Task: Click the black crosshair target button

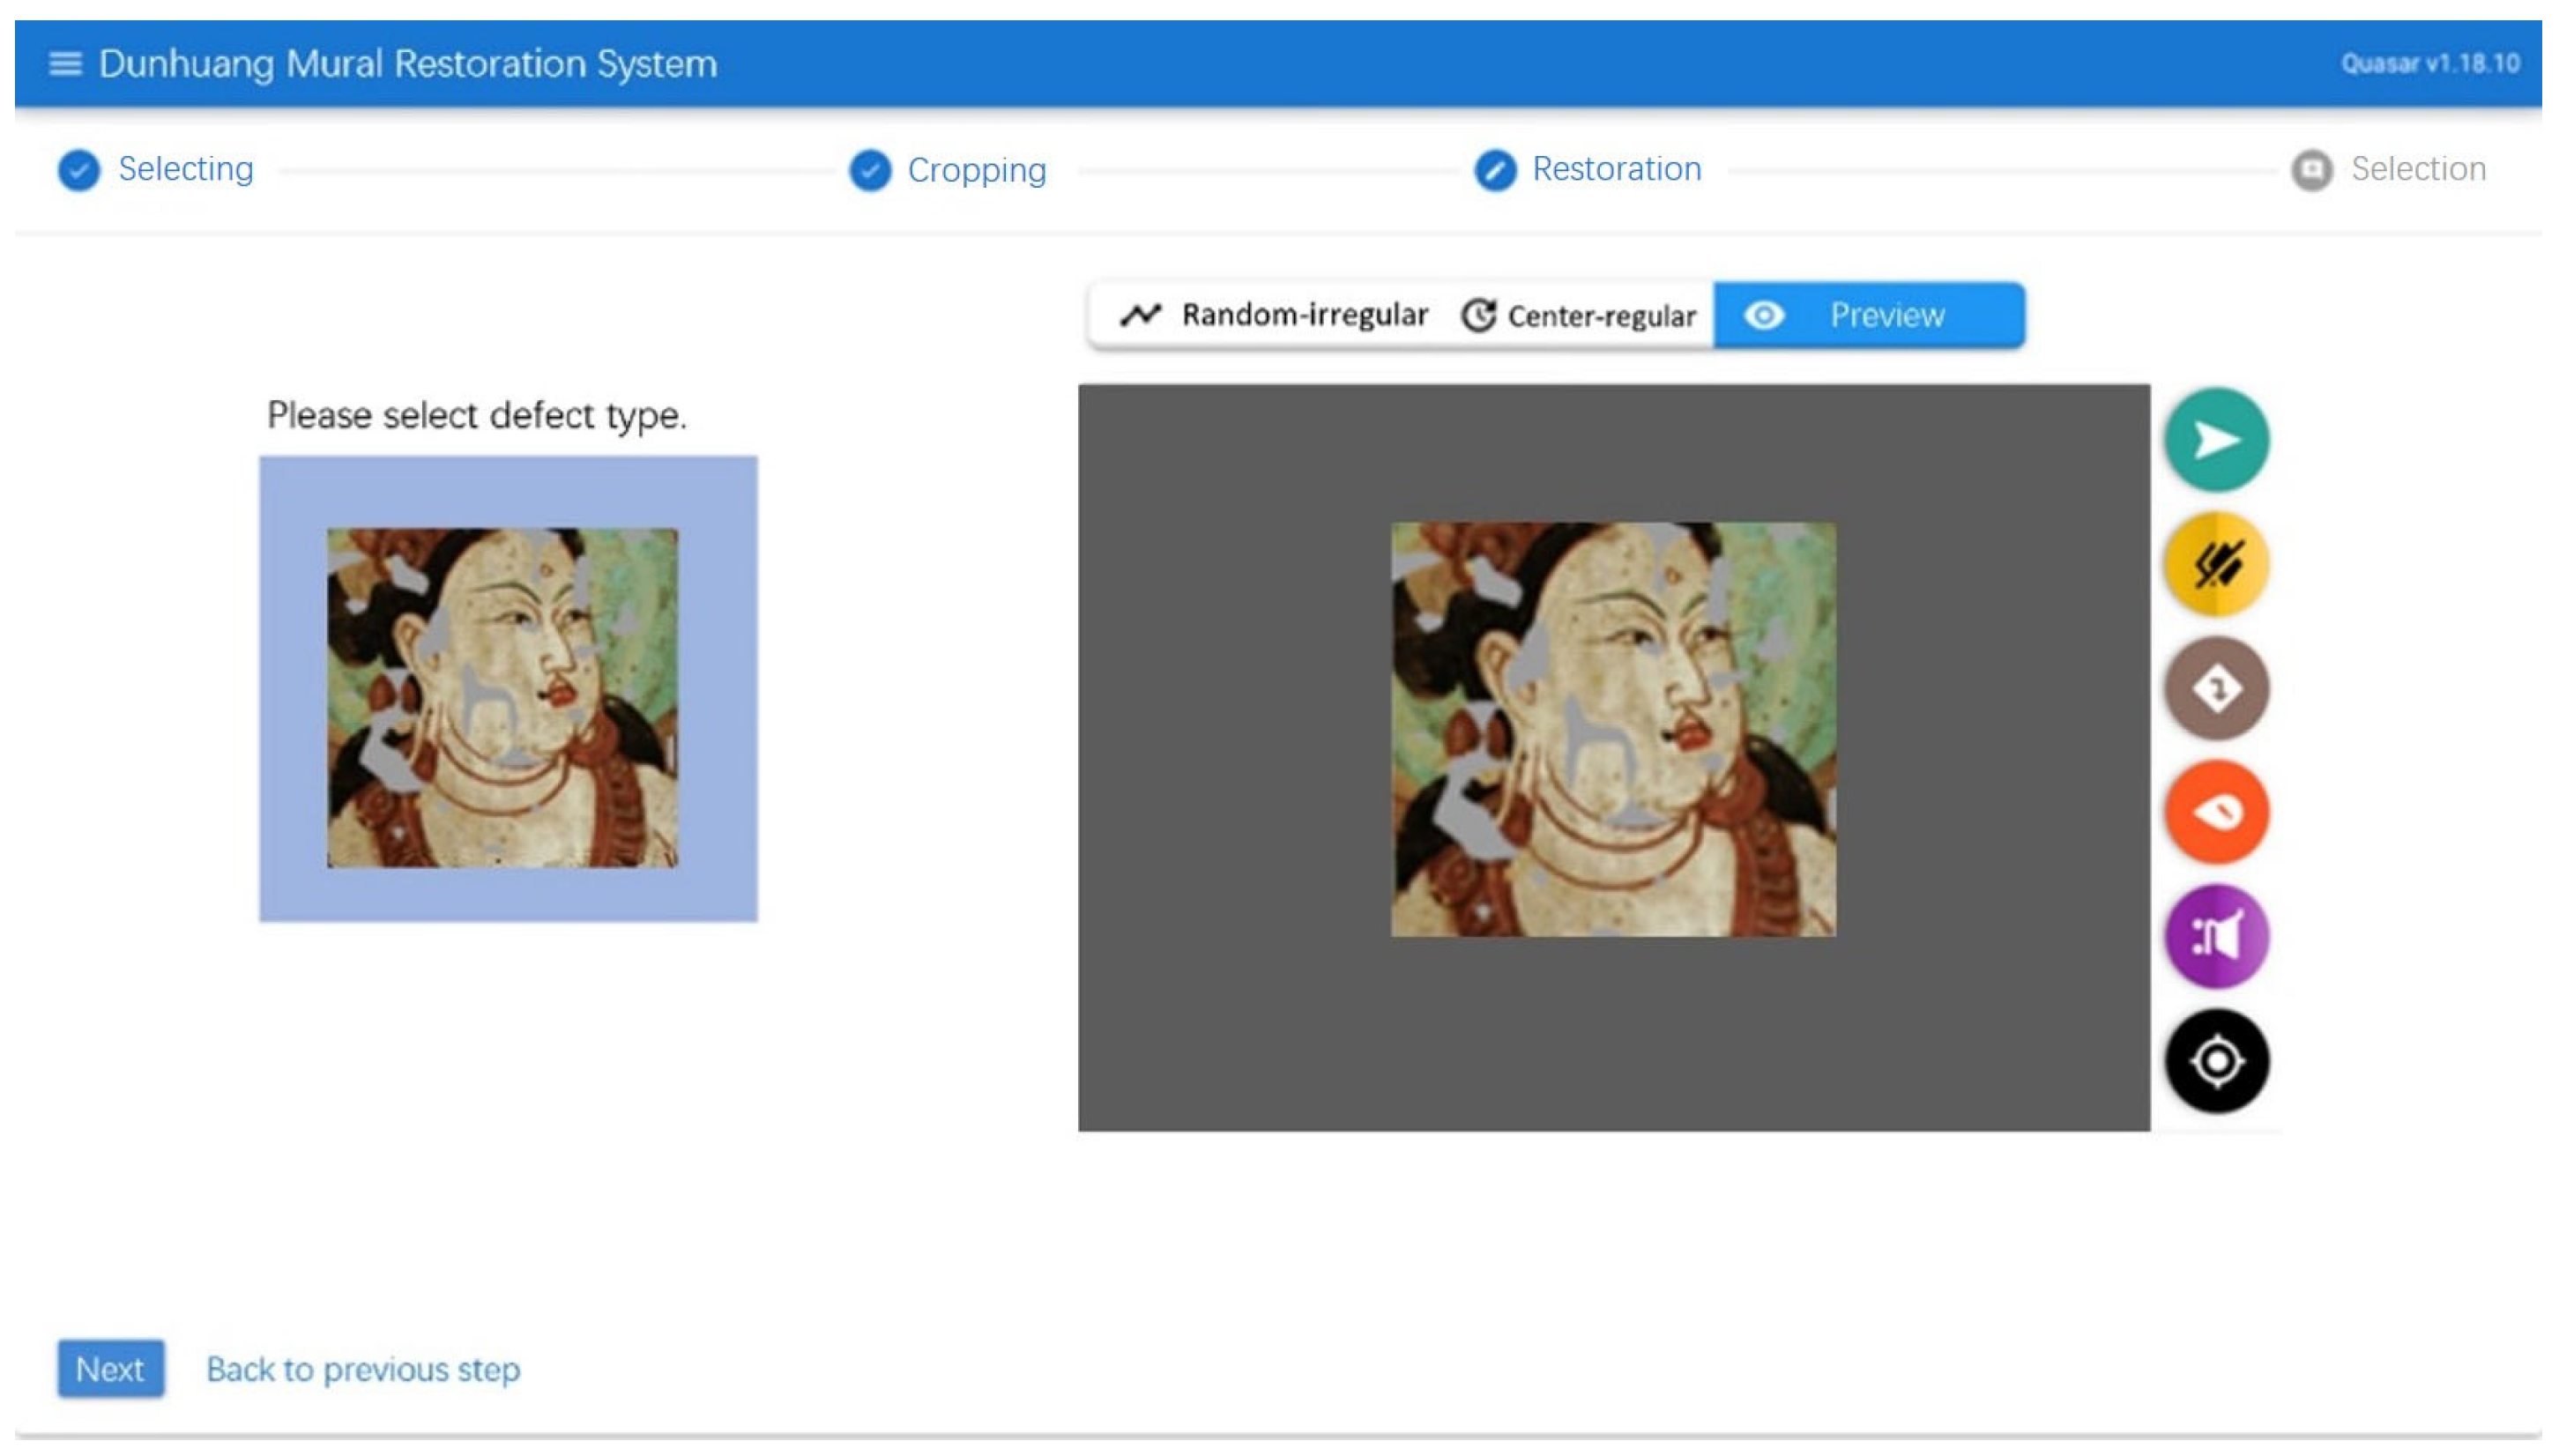Action: [2216, 1060]
